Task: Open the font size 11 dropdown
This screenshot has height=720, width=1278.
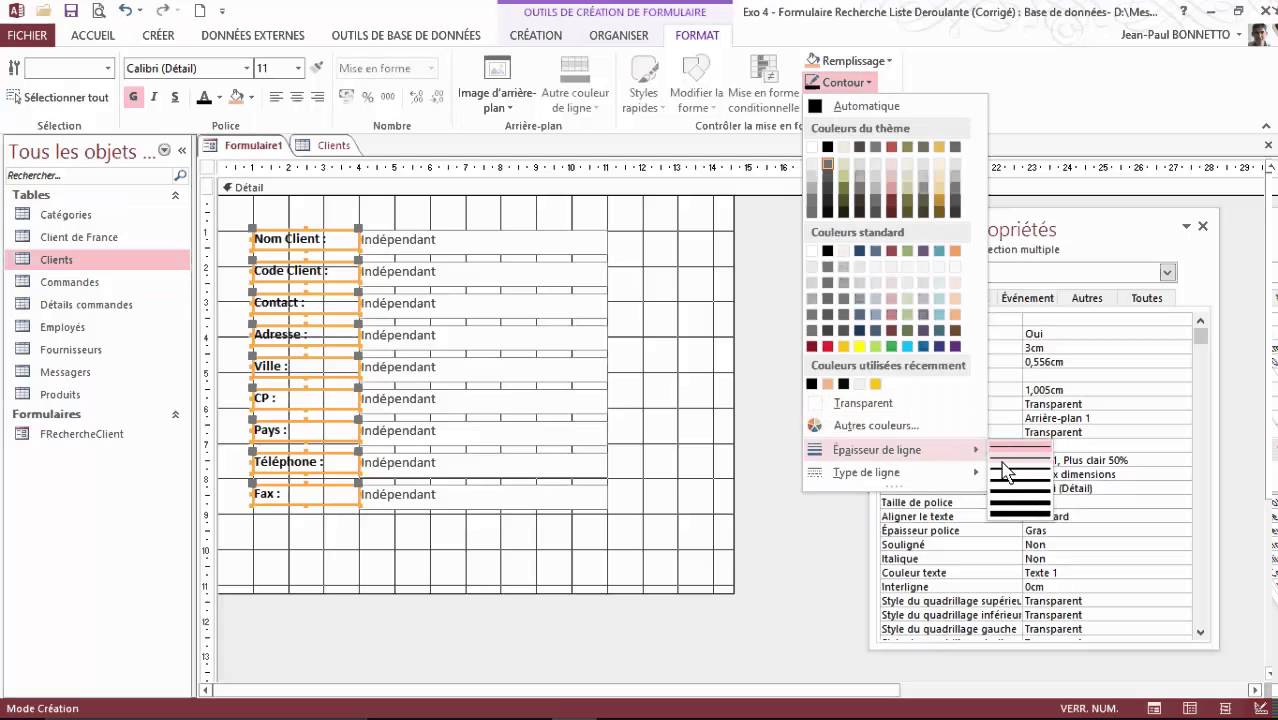Action: coord(298,68)
